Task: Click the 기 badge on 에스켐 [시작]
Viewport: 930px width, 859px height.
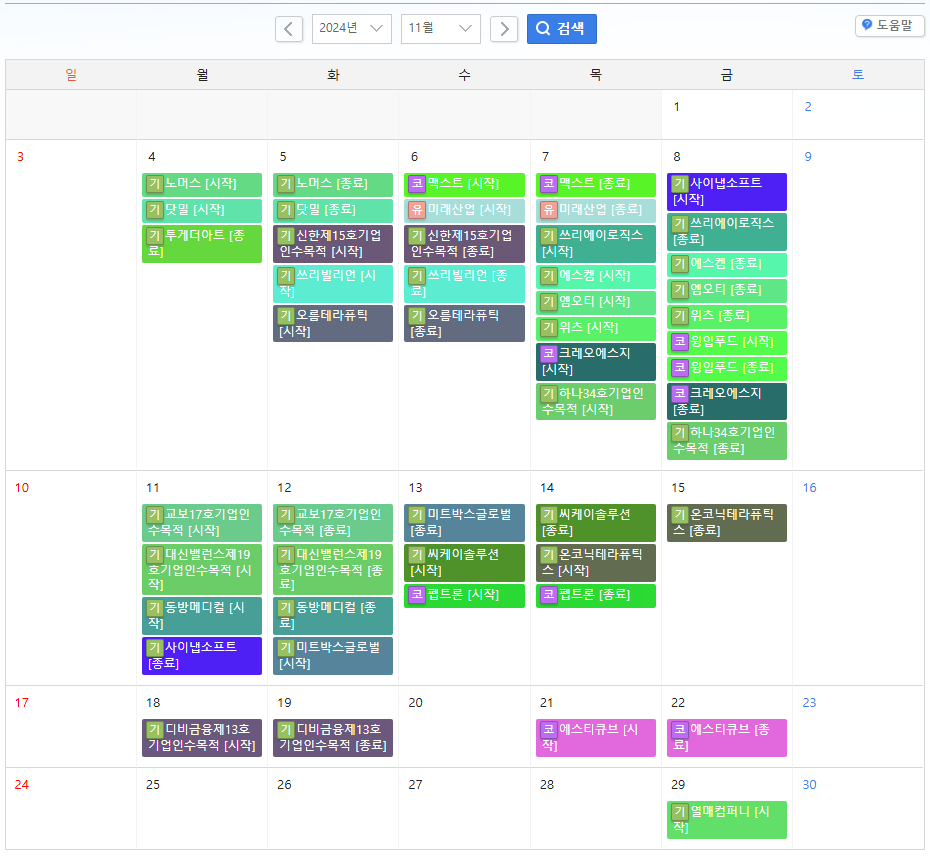Action: (549, 275)
